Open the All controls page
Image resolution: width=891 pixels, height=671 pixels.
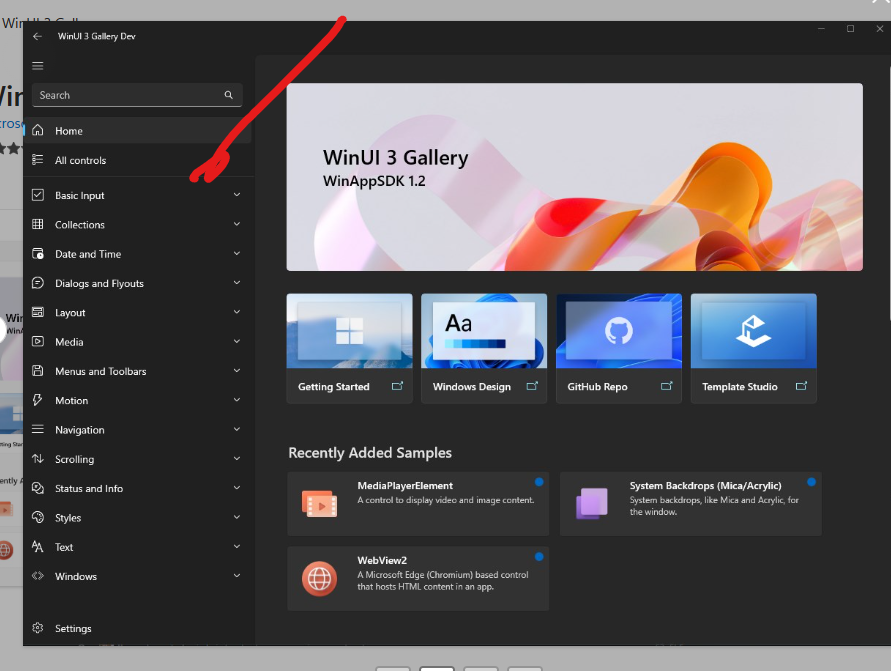(138, 160)
